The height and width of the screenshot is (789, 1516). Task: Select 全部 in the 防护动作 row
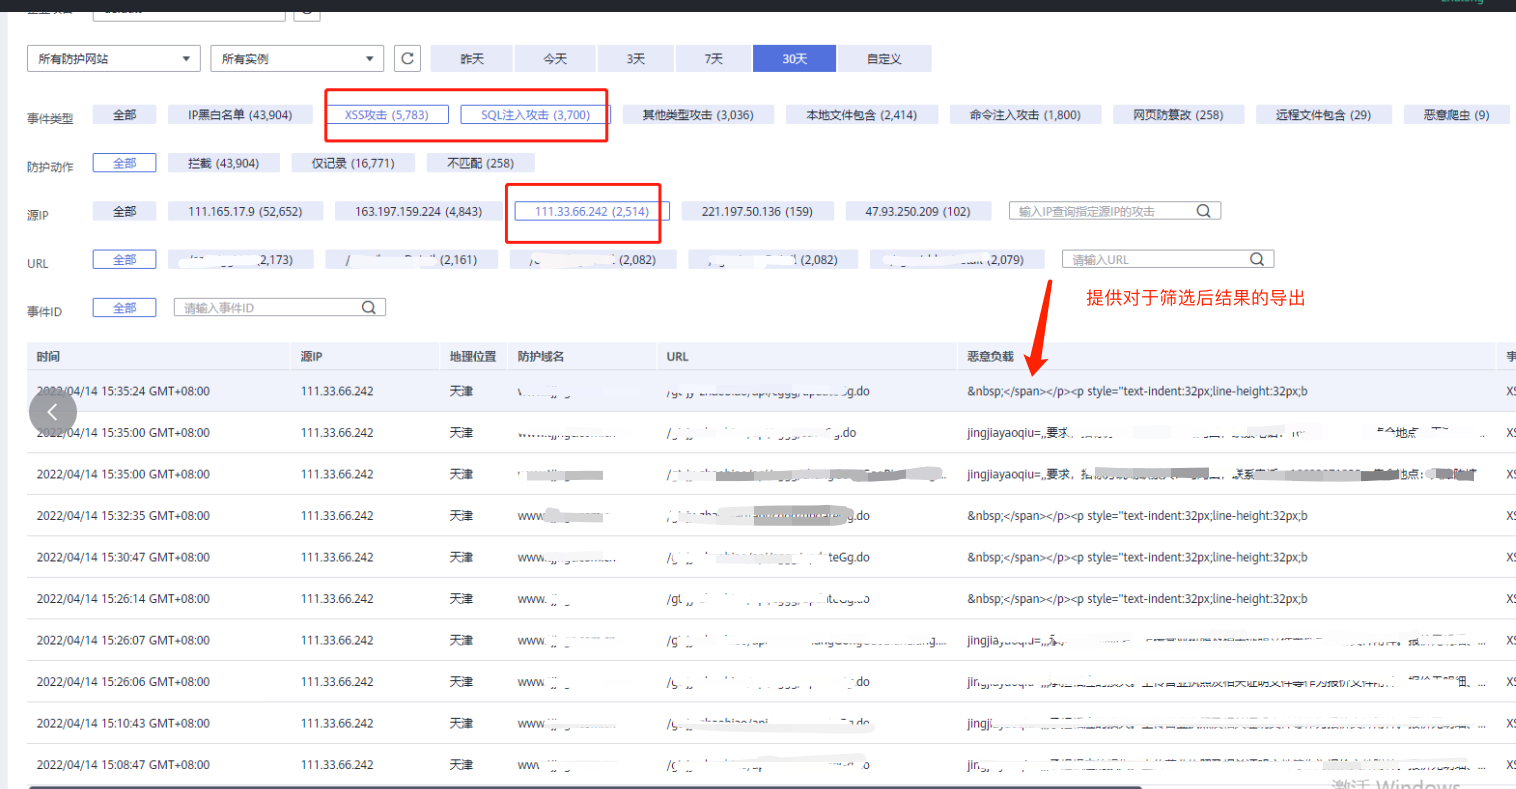coord(125,163)
